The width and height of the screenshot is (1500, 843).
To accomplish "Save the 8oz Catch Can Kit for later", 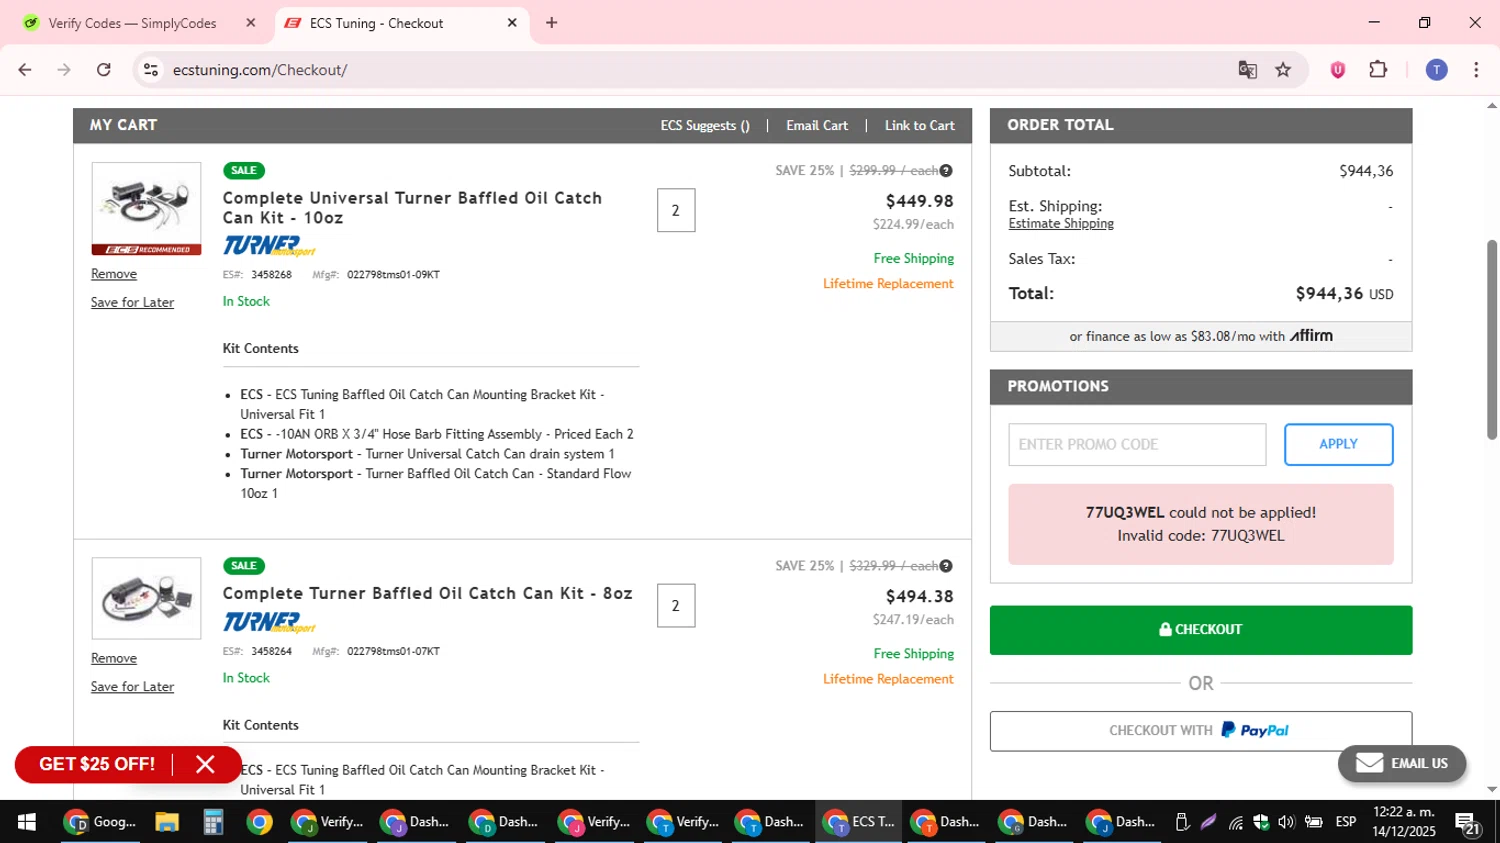I will (x=132, y=686).
